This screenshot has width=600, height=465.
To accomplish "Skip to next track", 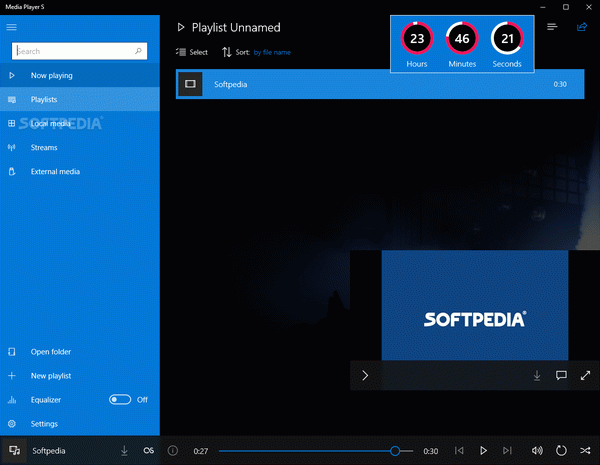I will point(507,450).
